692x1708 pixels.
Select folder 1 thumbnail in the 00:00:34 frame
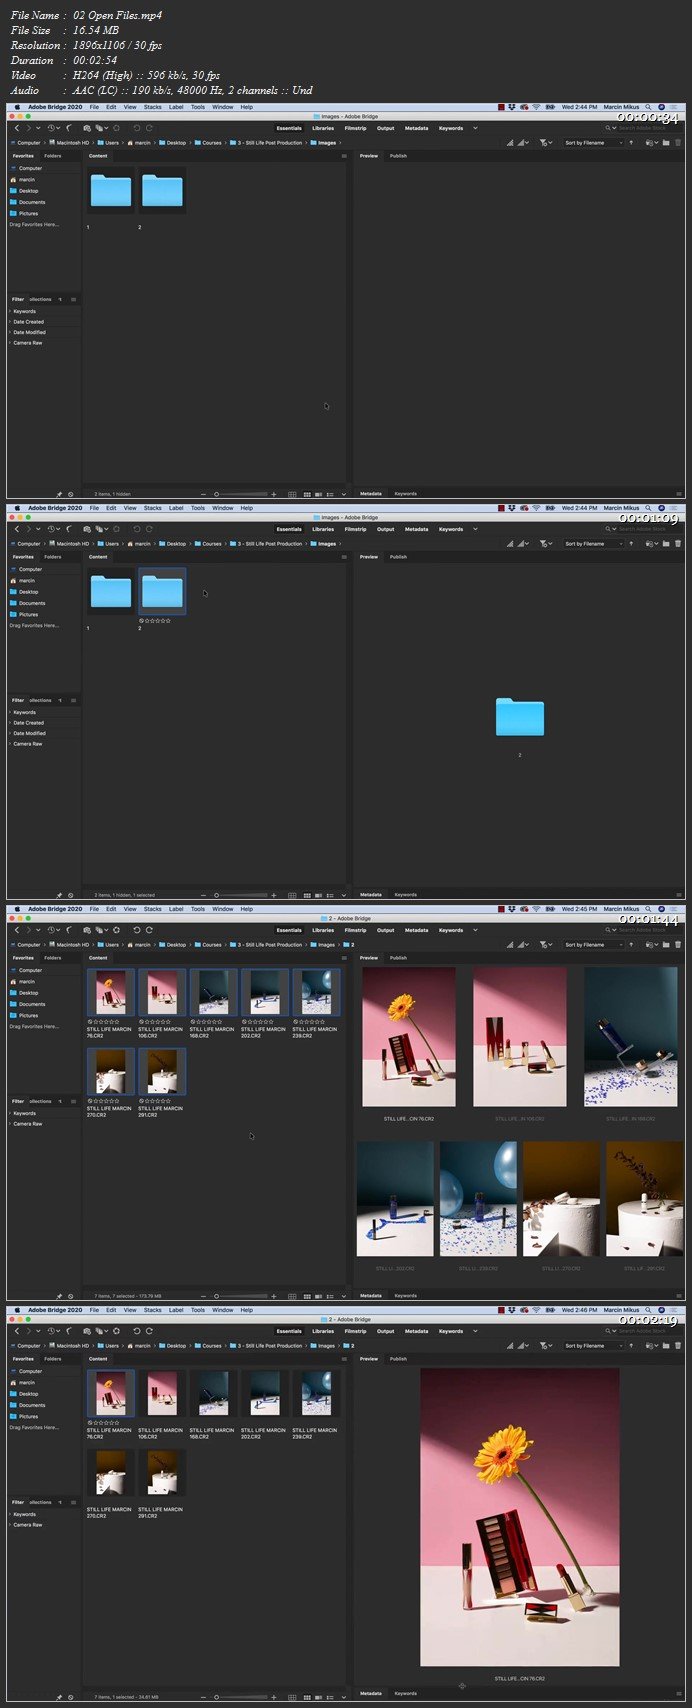tap(111, 191)
